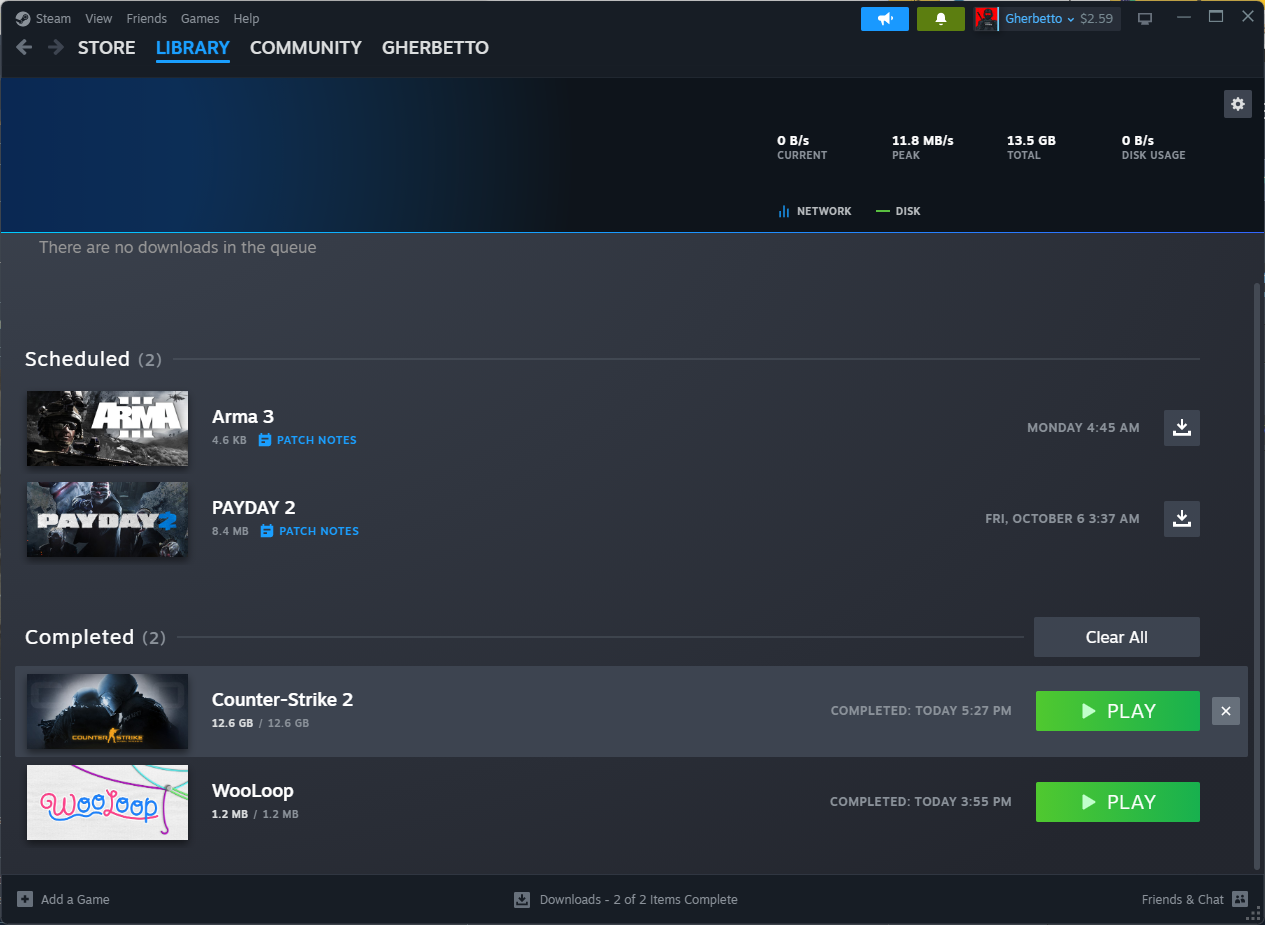Click the Steam logo icon in the menu bar

[23, 19]
